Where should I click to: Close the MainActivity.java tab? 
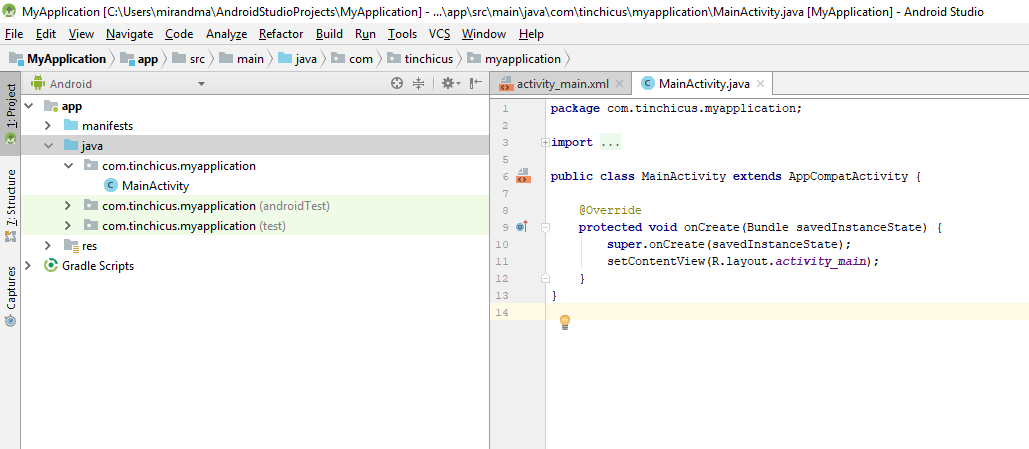pyautogui.click(x=760, y=84)
